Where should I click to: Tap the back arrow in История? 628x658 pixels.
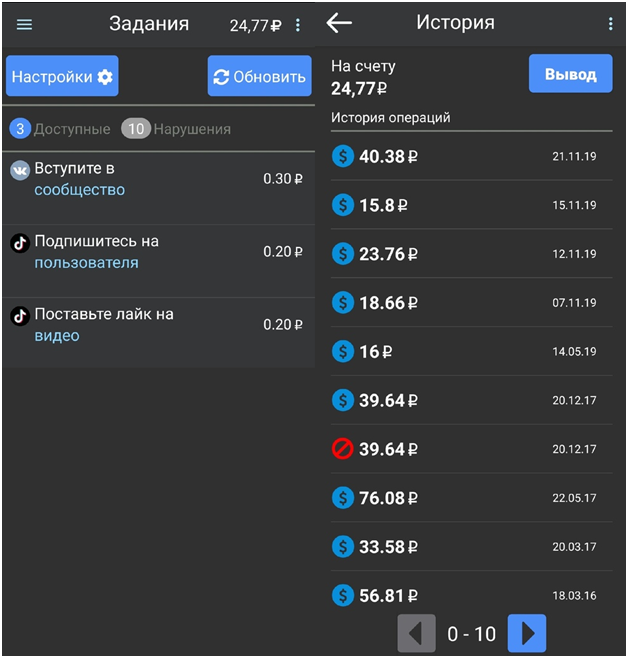coord(339,23)
